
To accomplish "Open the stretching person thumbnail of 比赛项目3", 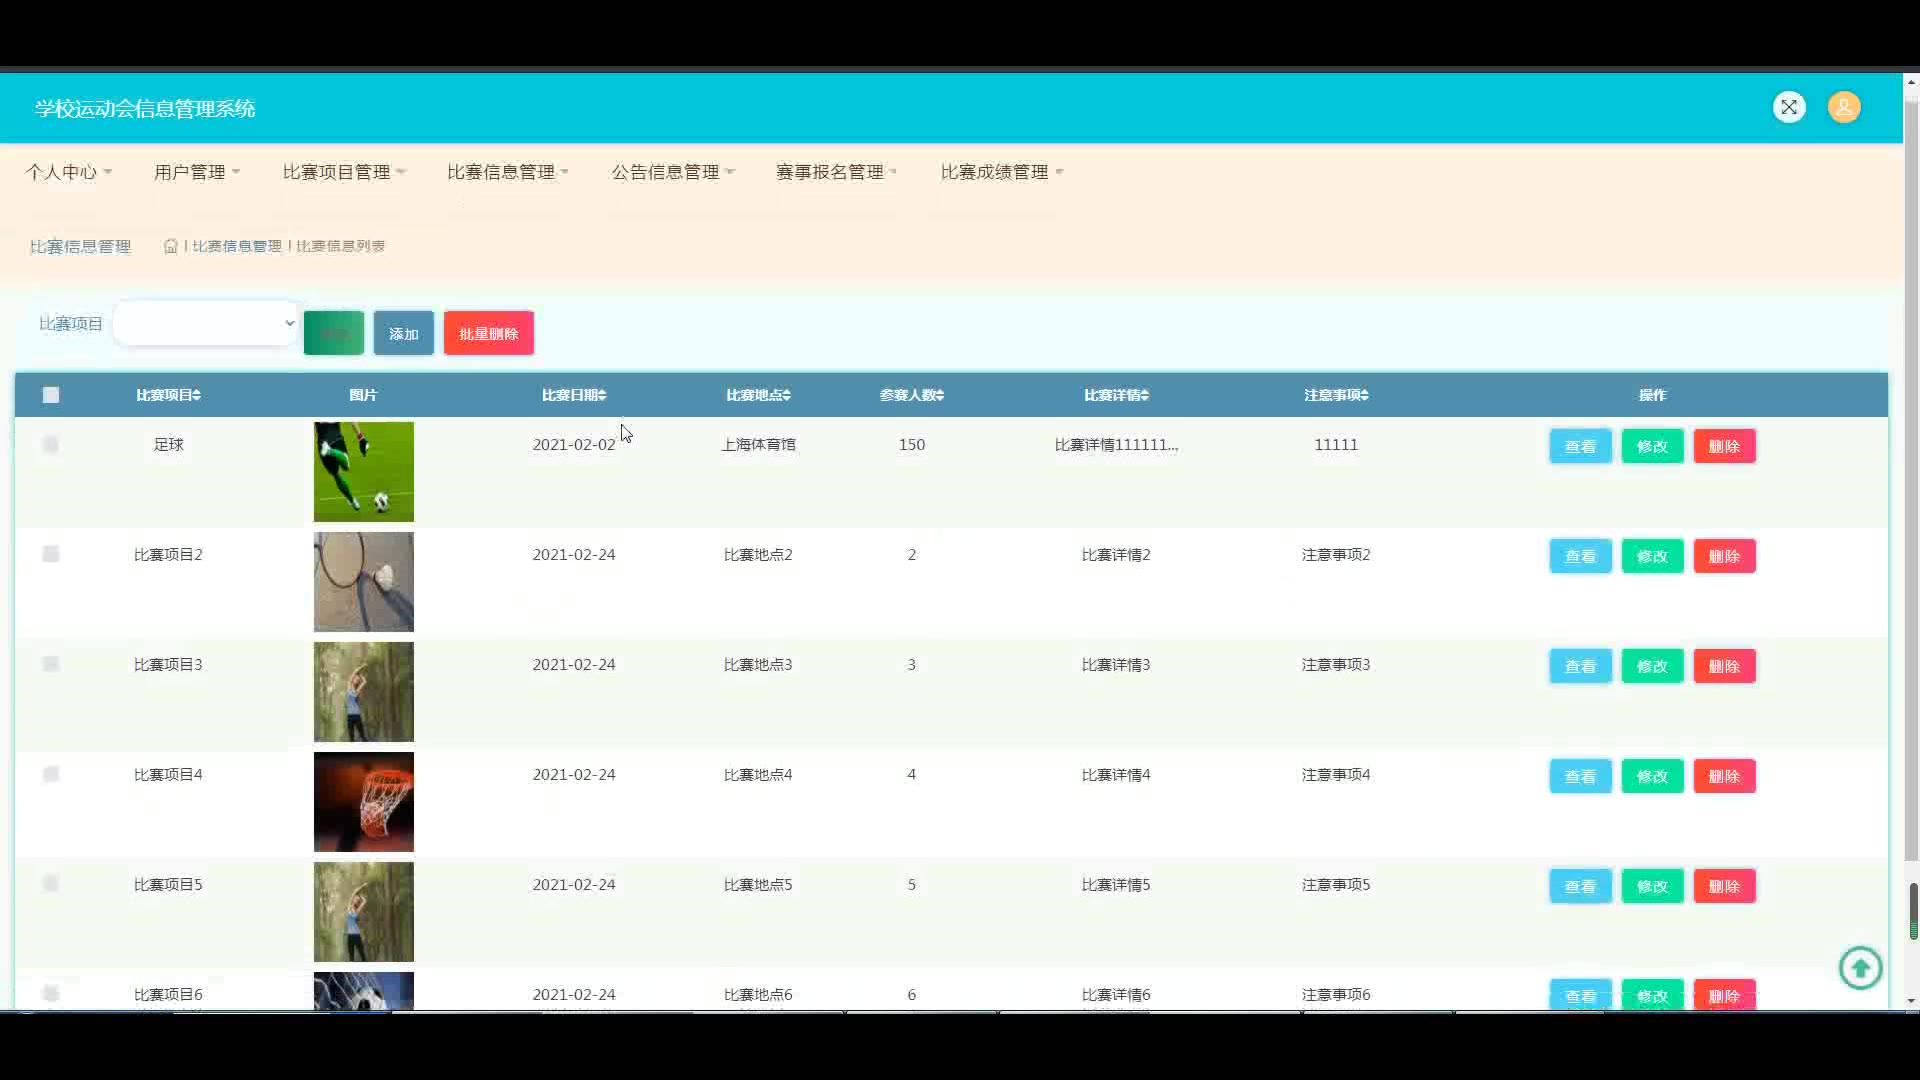I will 364,692.
